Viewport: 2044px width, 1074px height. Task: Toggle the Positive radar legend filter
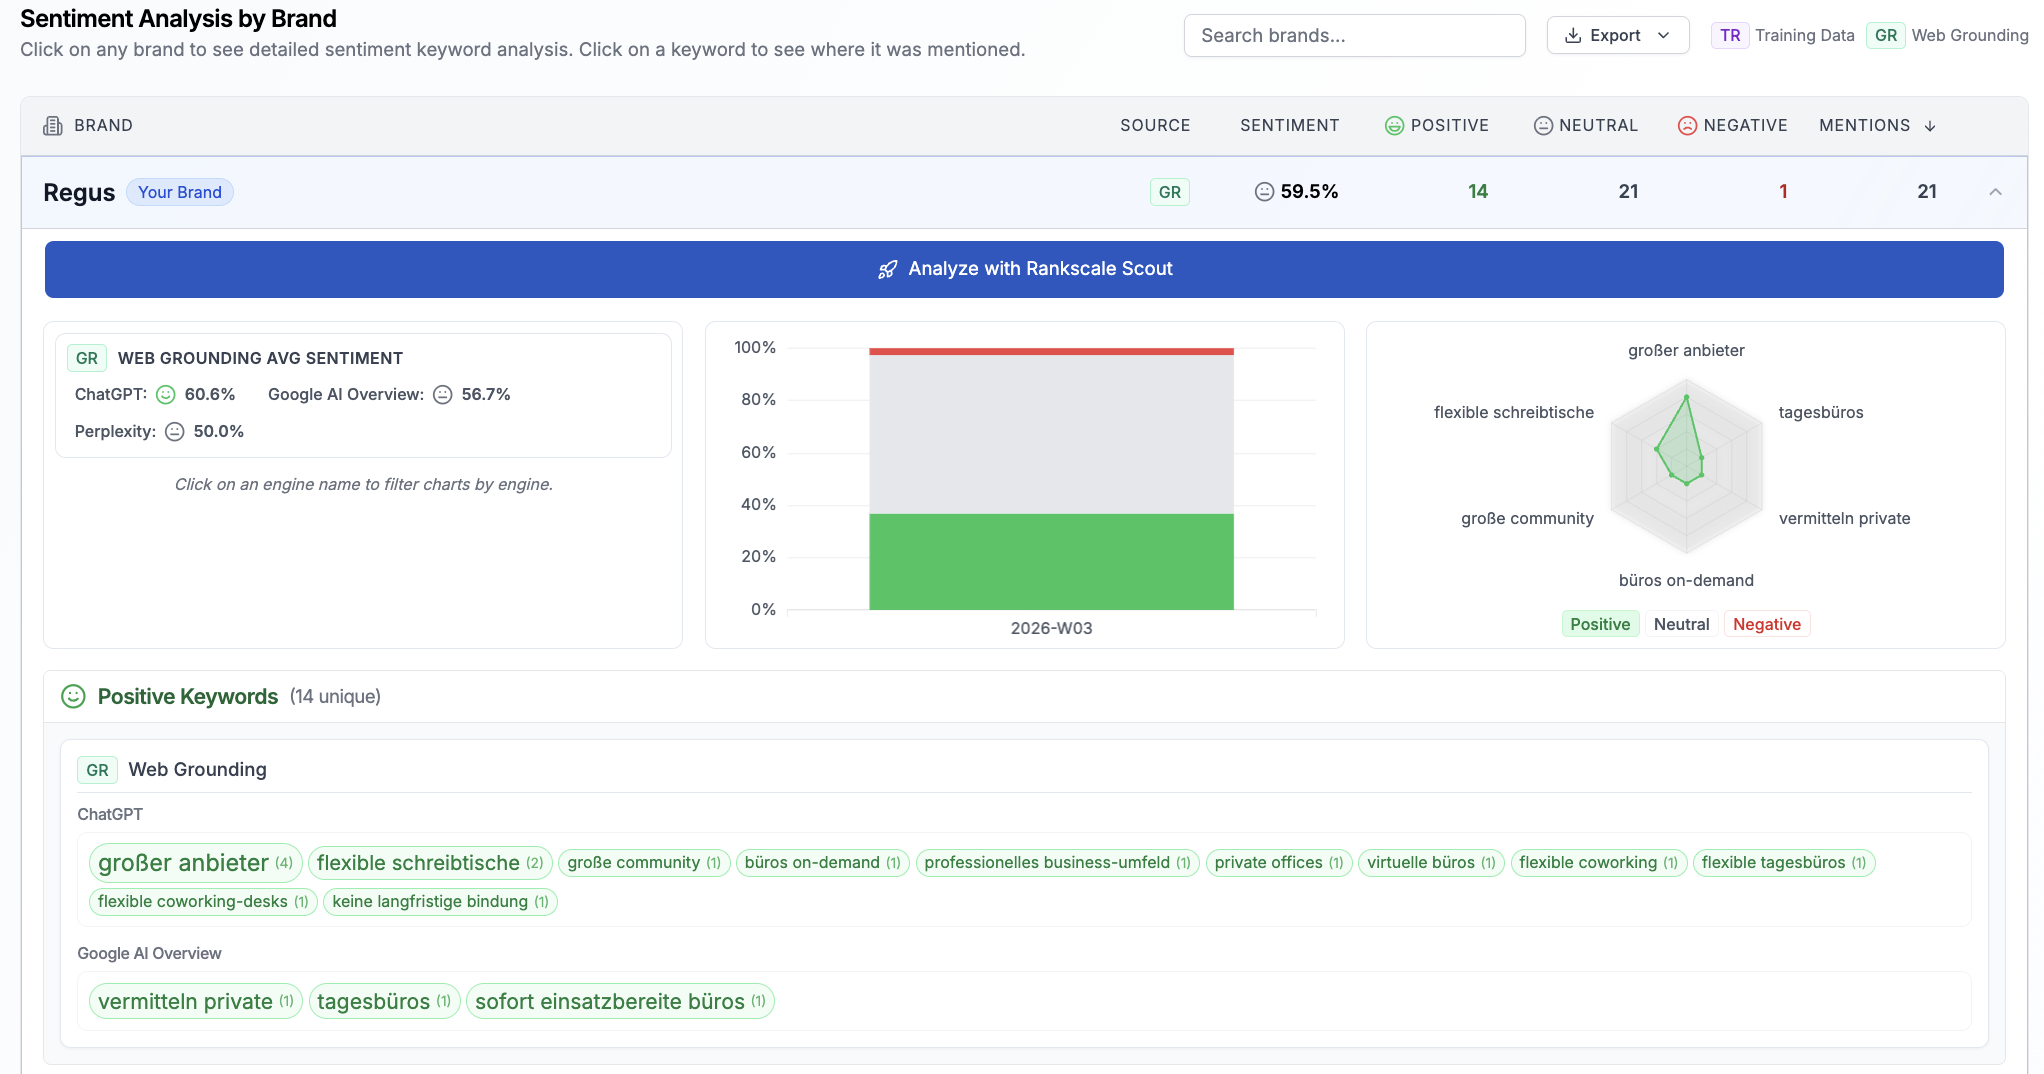[1600, 624]
